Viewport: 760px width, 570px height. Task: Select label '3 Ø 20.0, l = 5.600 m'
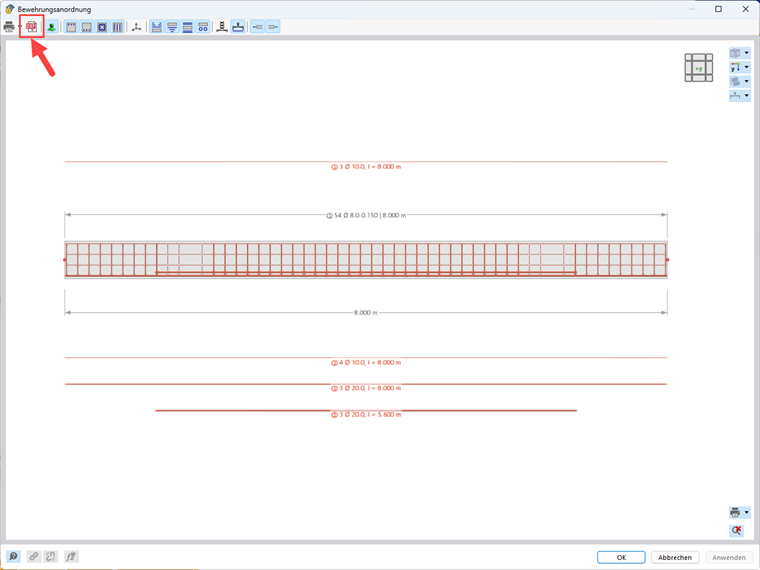[366, 414]
